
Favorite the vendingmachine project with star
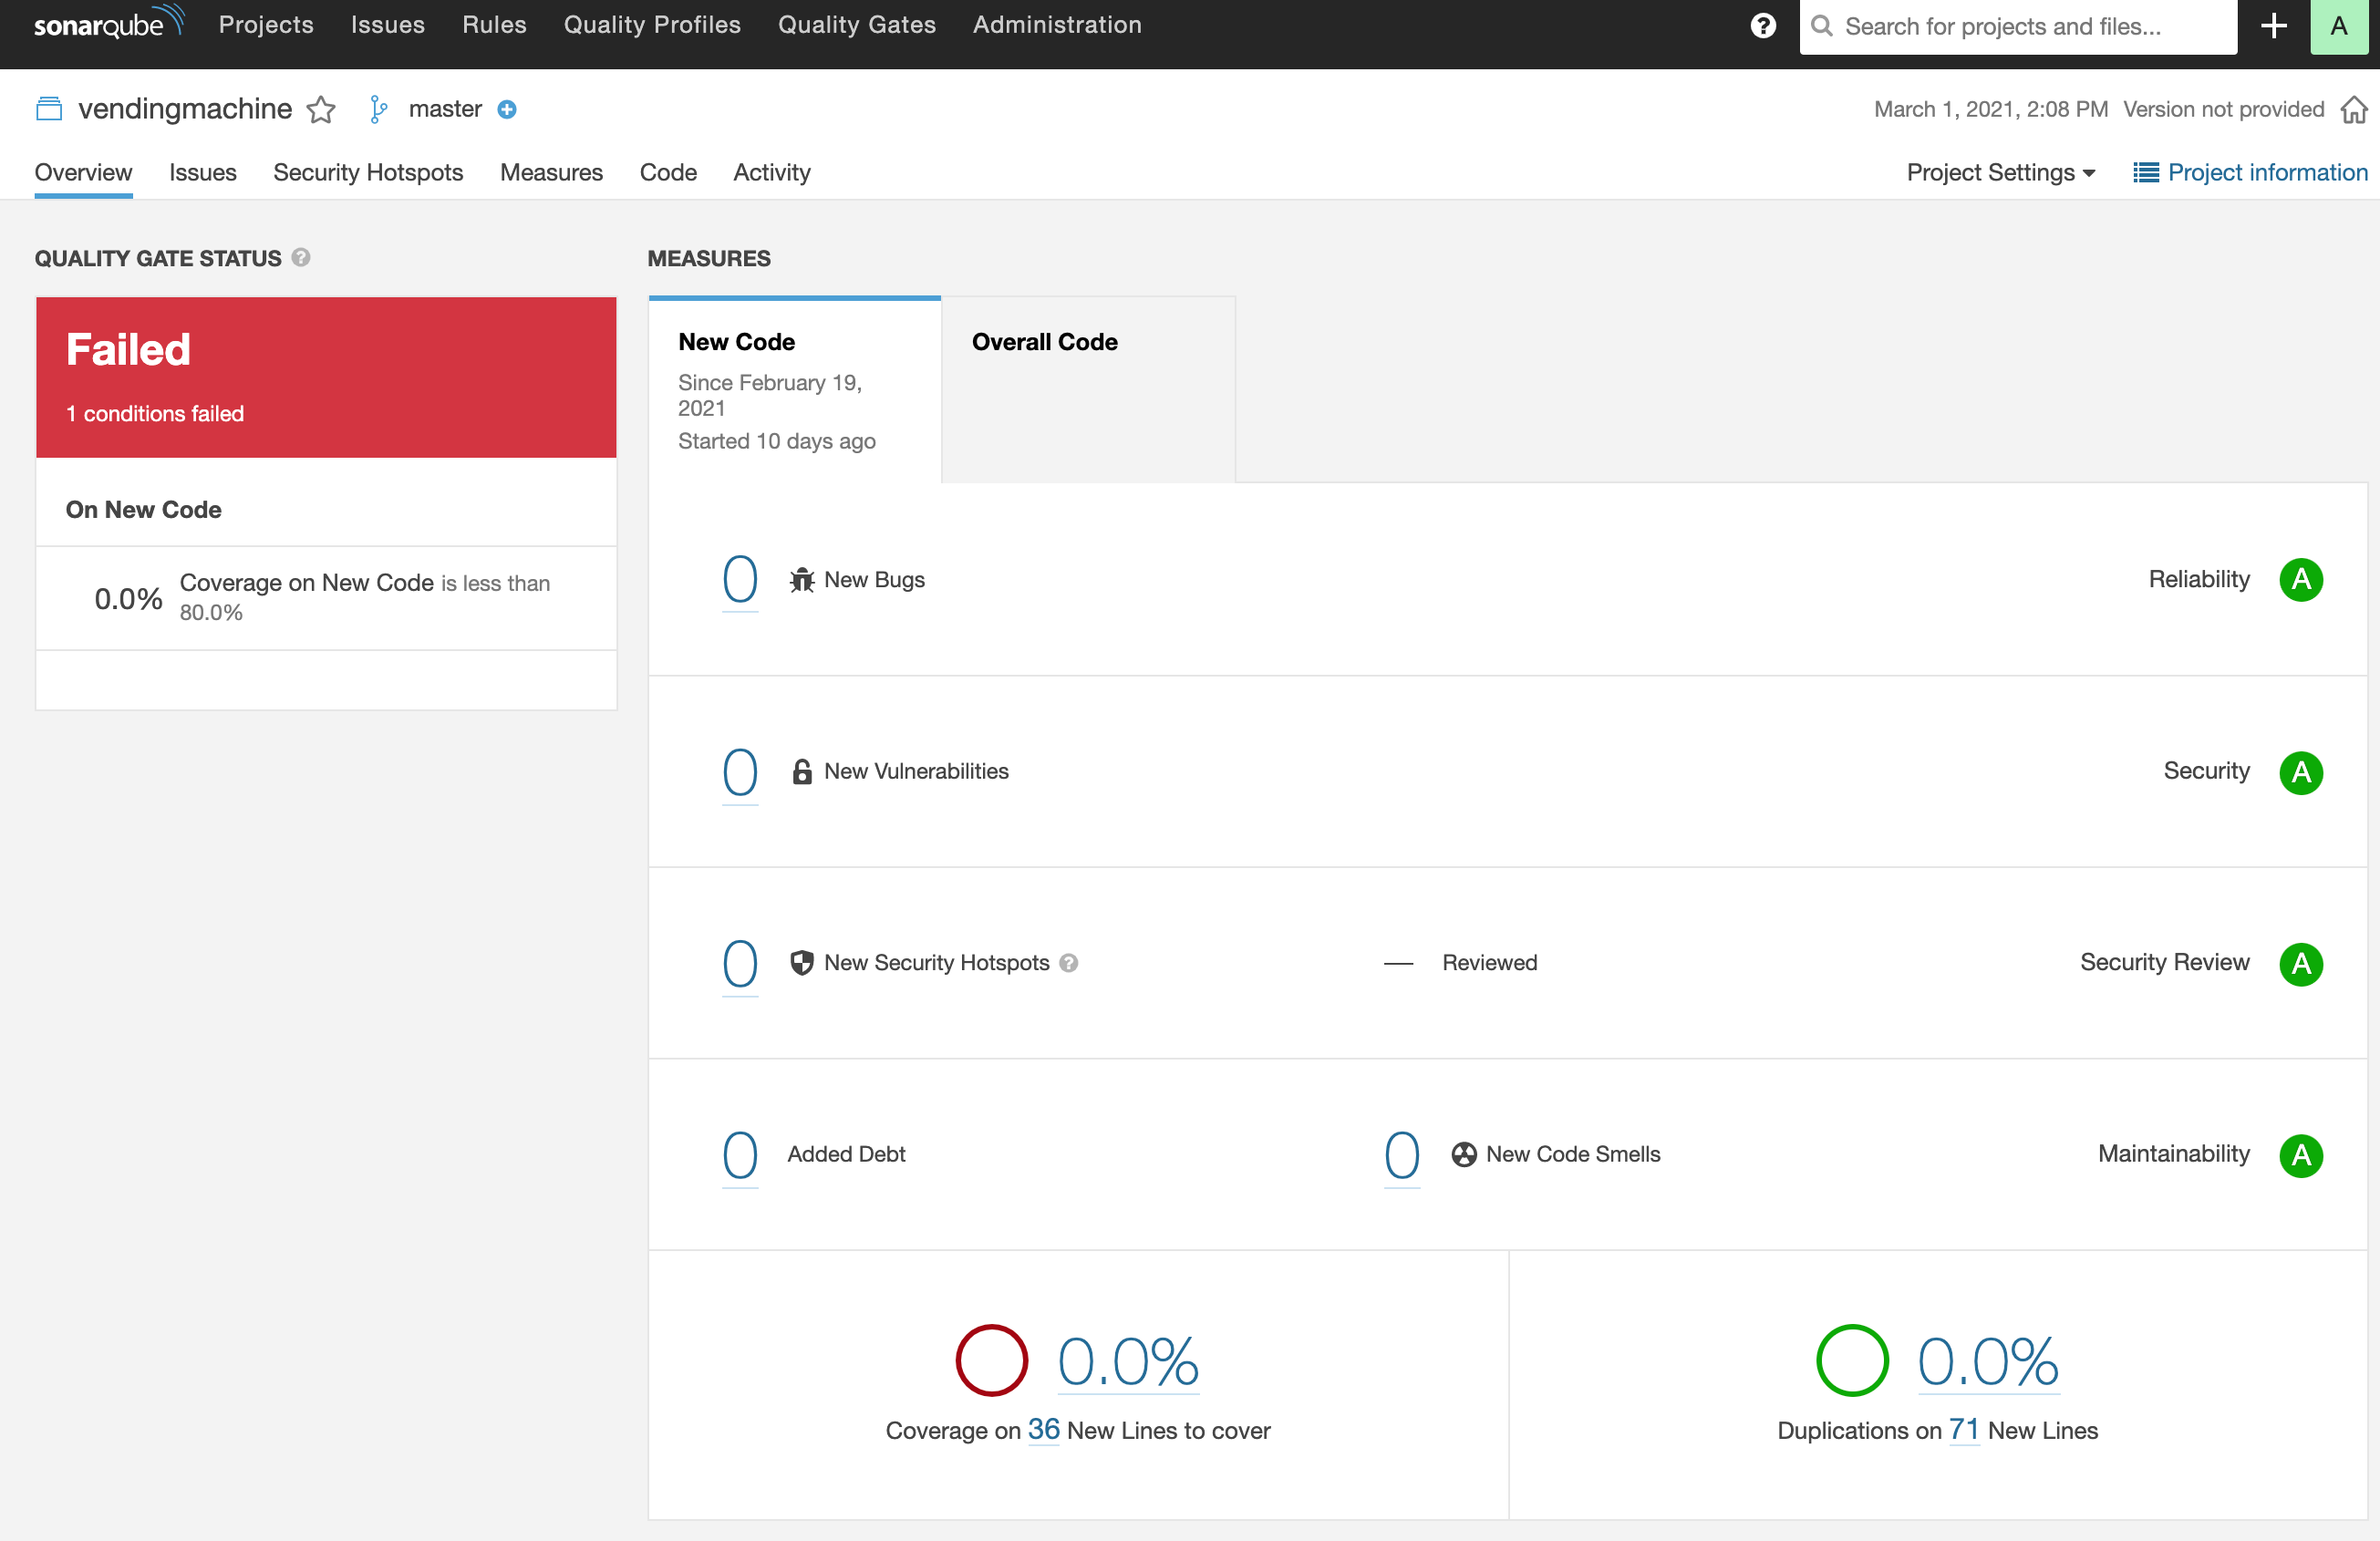pos(321,110)
